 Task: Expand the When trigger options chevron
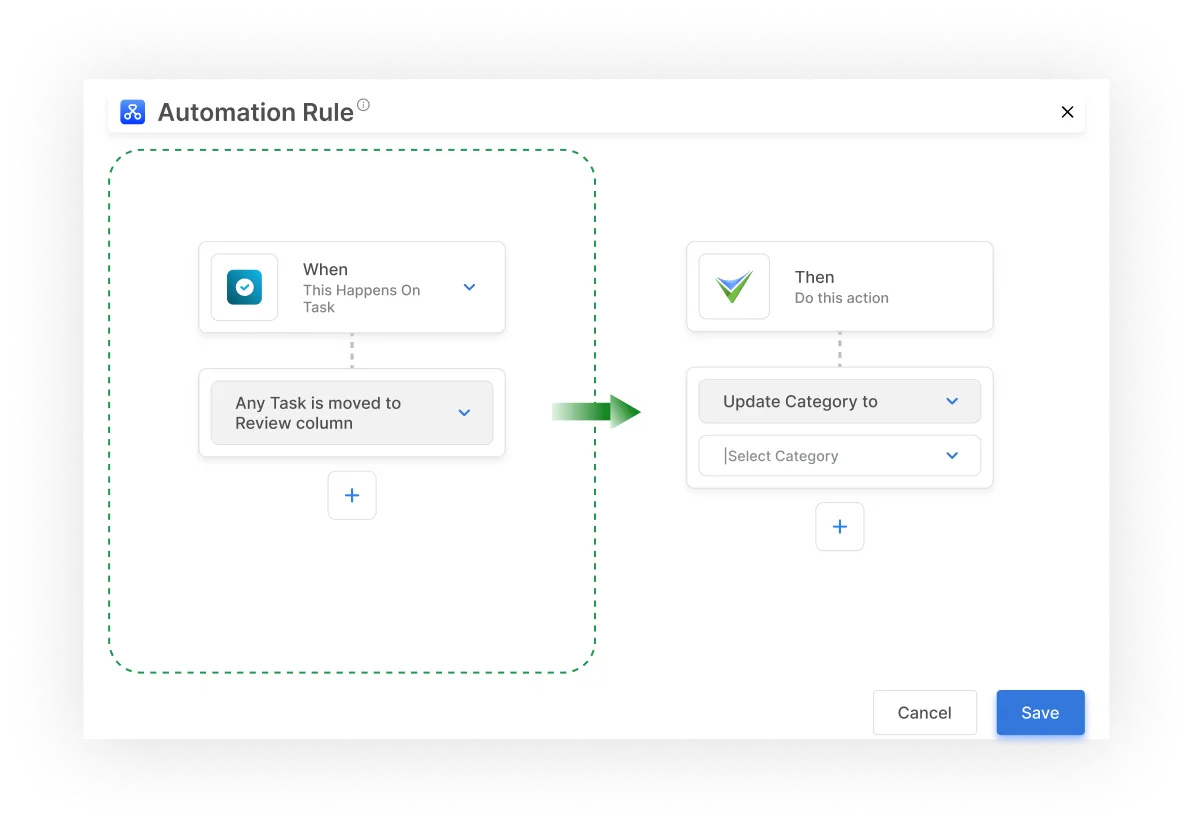(469, 287)
